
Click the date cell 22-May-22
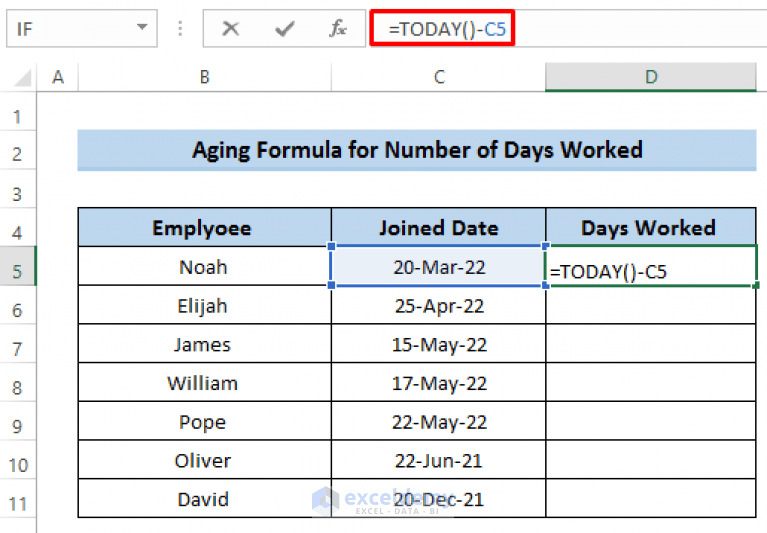[x=439, y=422]
